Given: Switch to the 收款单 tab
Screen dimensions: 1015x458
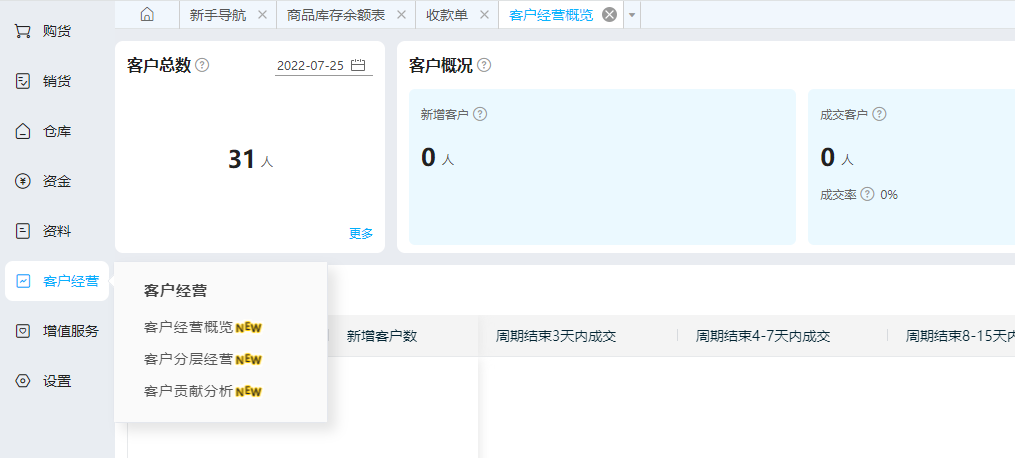Looking at the screenshot, I should [447, 16].
